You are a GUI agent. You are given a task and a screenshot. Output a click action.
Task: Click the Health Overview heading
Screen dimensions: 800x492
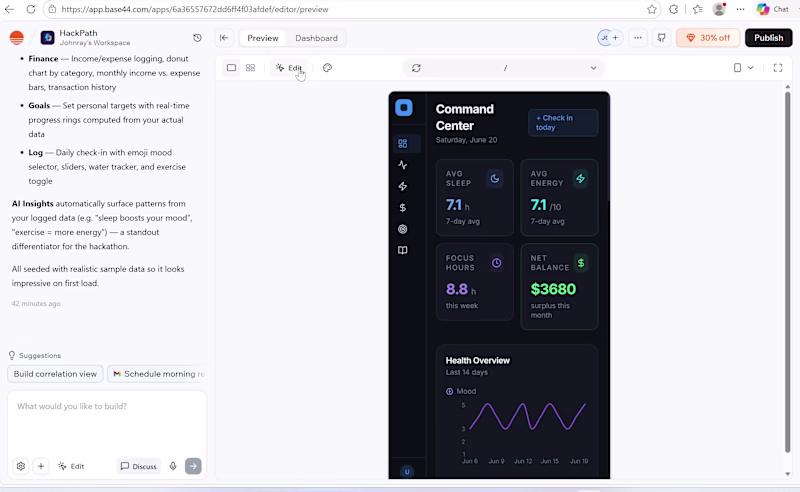[478, 360]
